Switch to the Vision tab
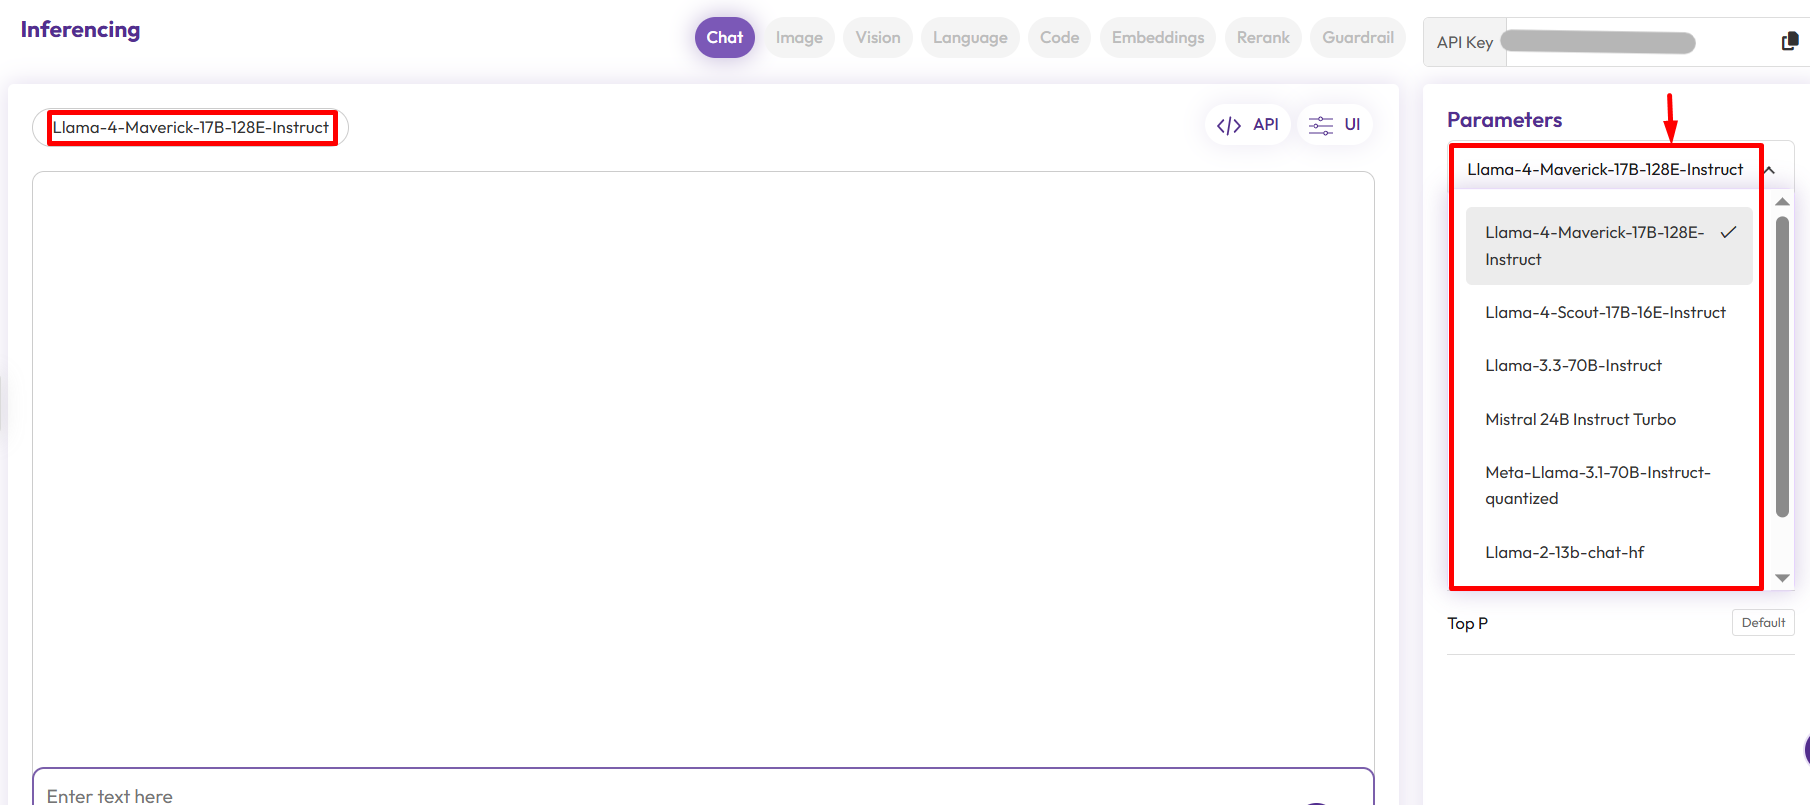Viewport: 1810px width, 805px height. pos(877,38)
